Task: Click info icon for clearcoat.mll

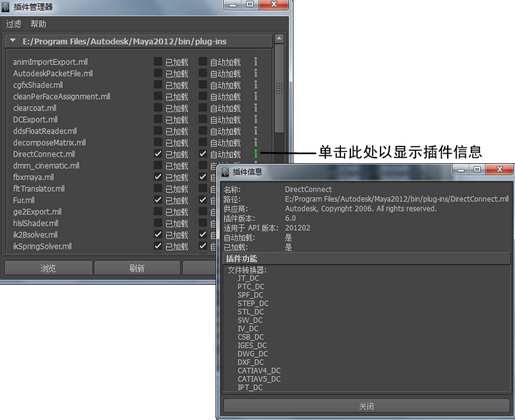Action: tap(256, 108)
